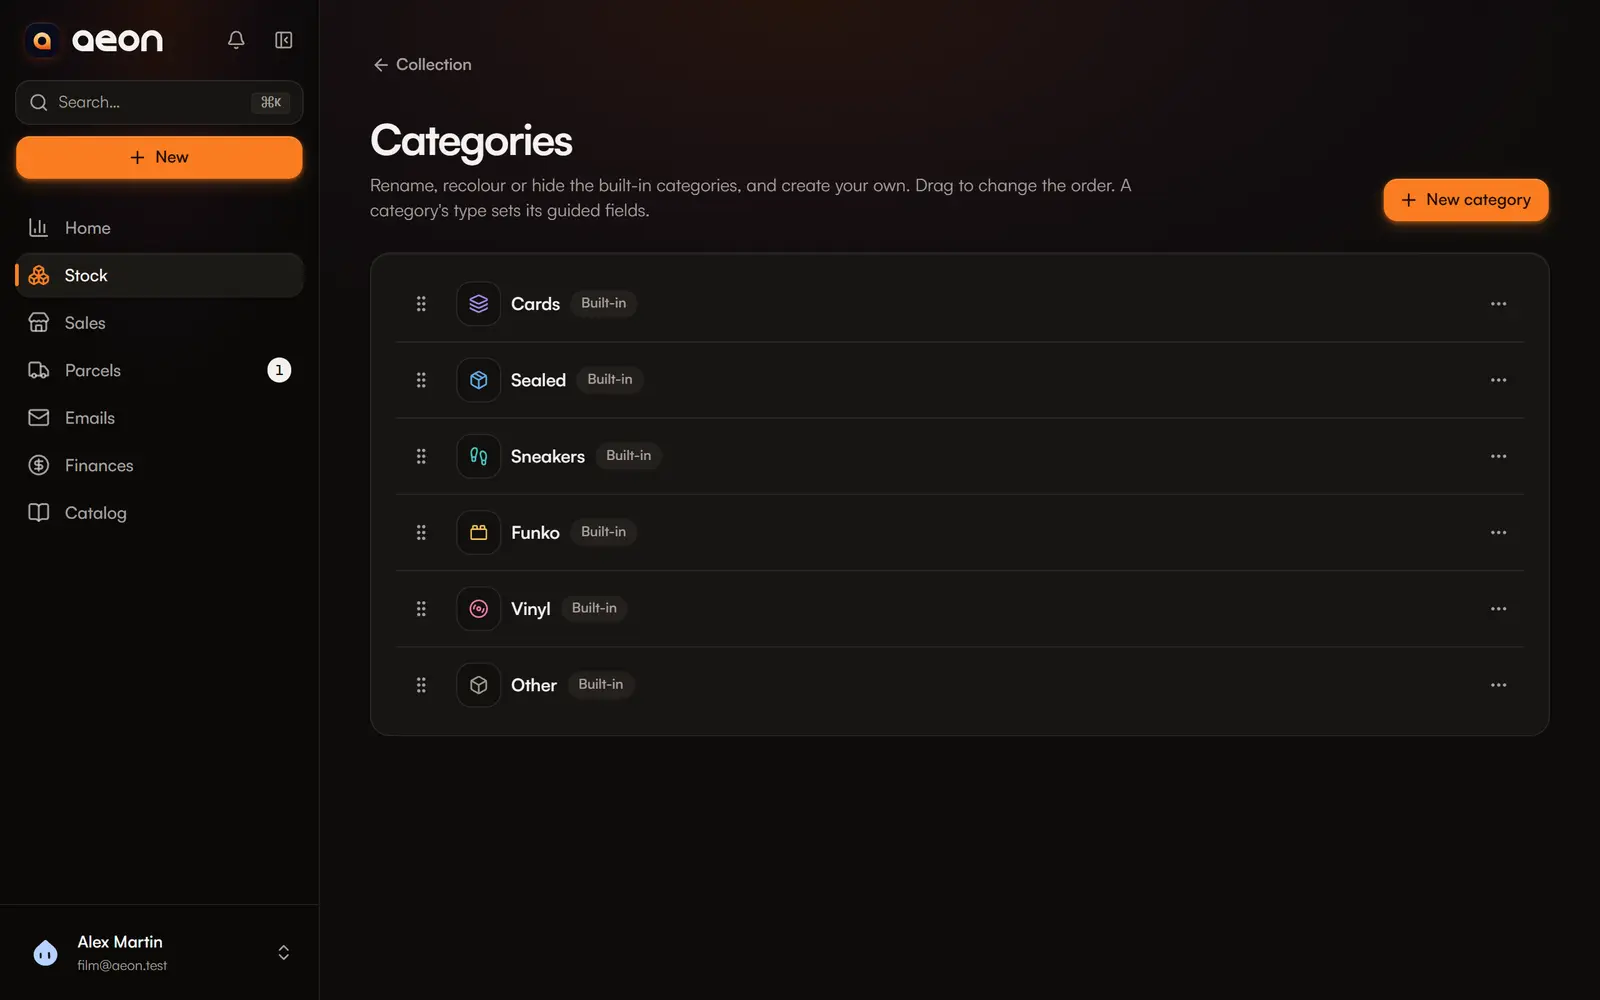Grab the drag handle for Funko

tap(421, 533)
